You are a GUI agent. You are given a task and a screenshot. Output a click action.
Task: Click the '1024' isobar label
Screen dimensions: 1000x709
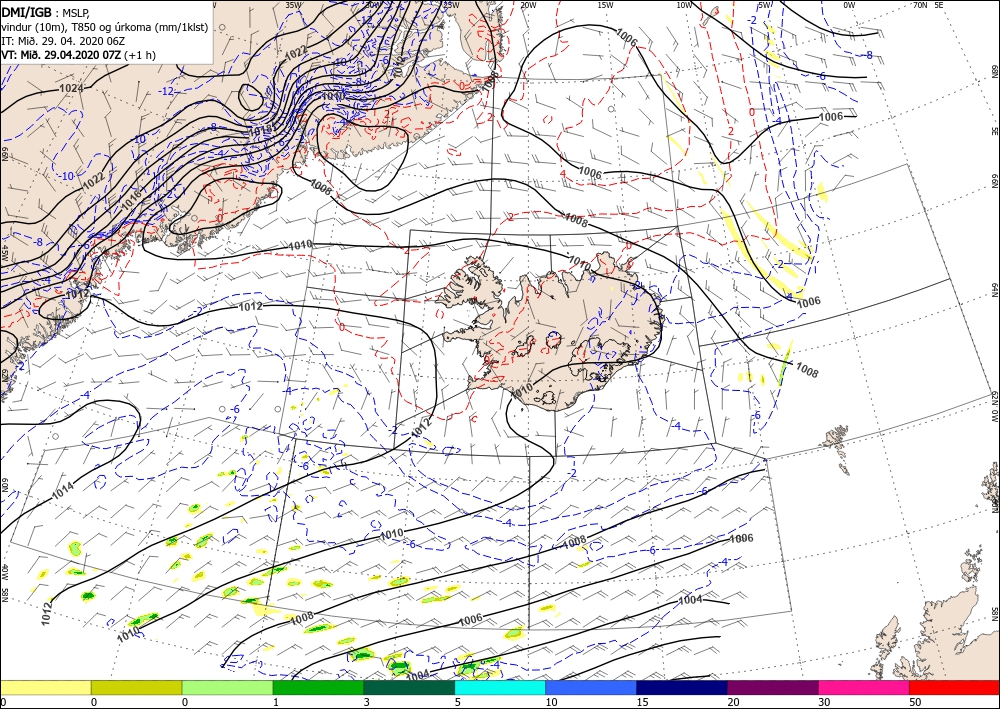71,88
